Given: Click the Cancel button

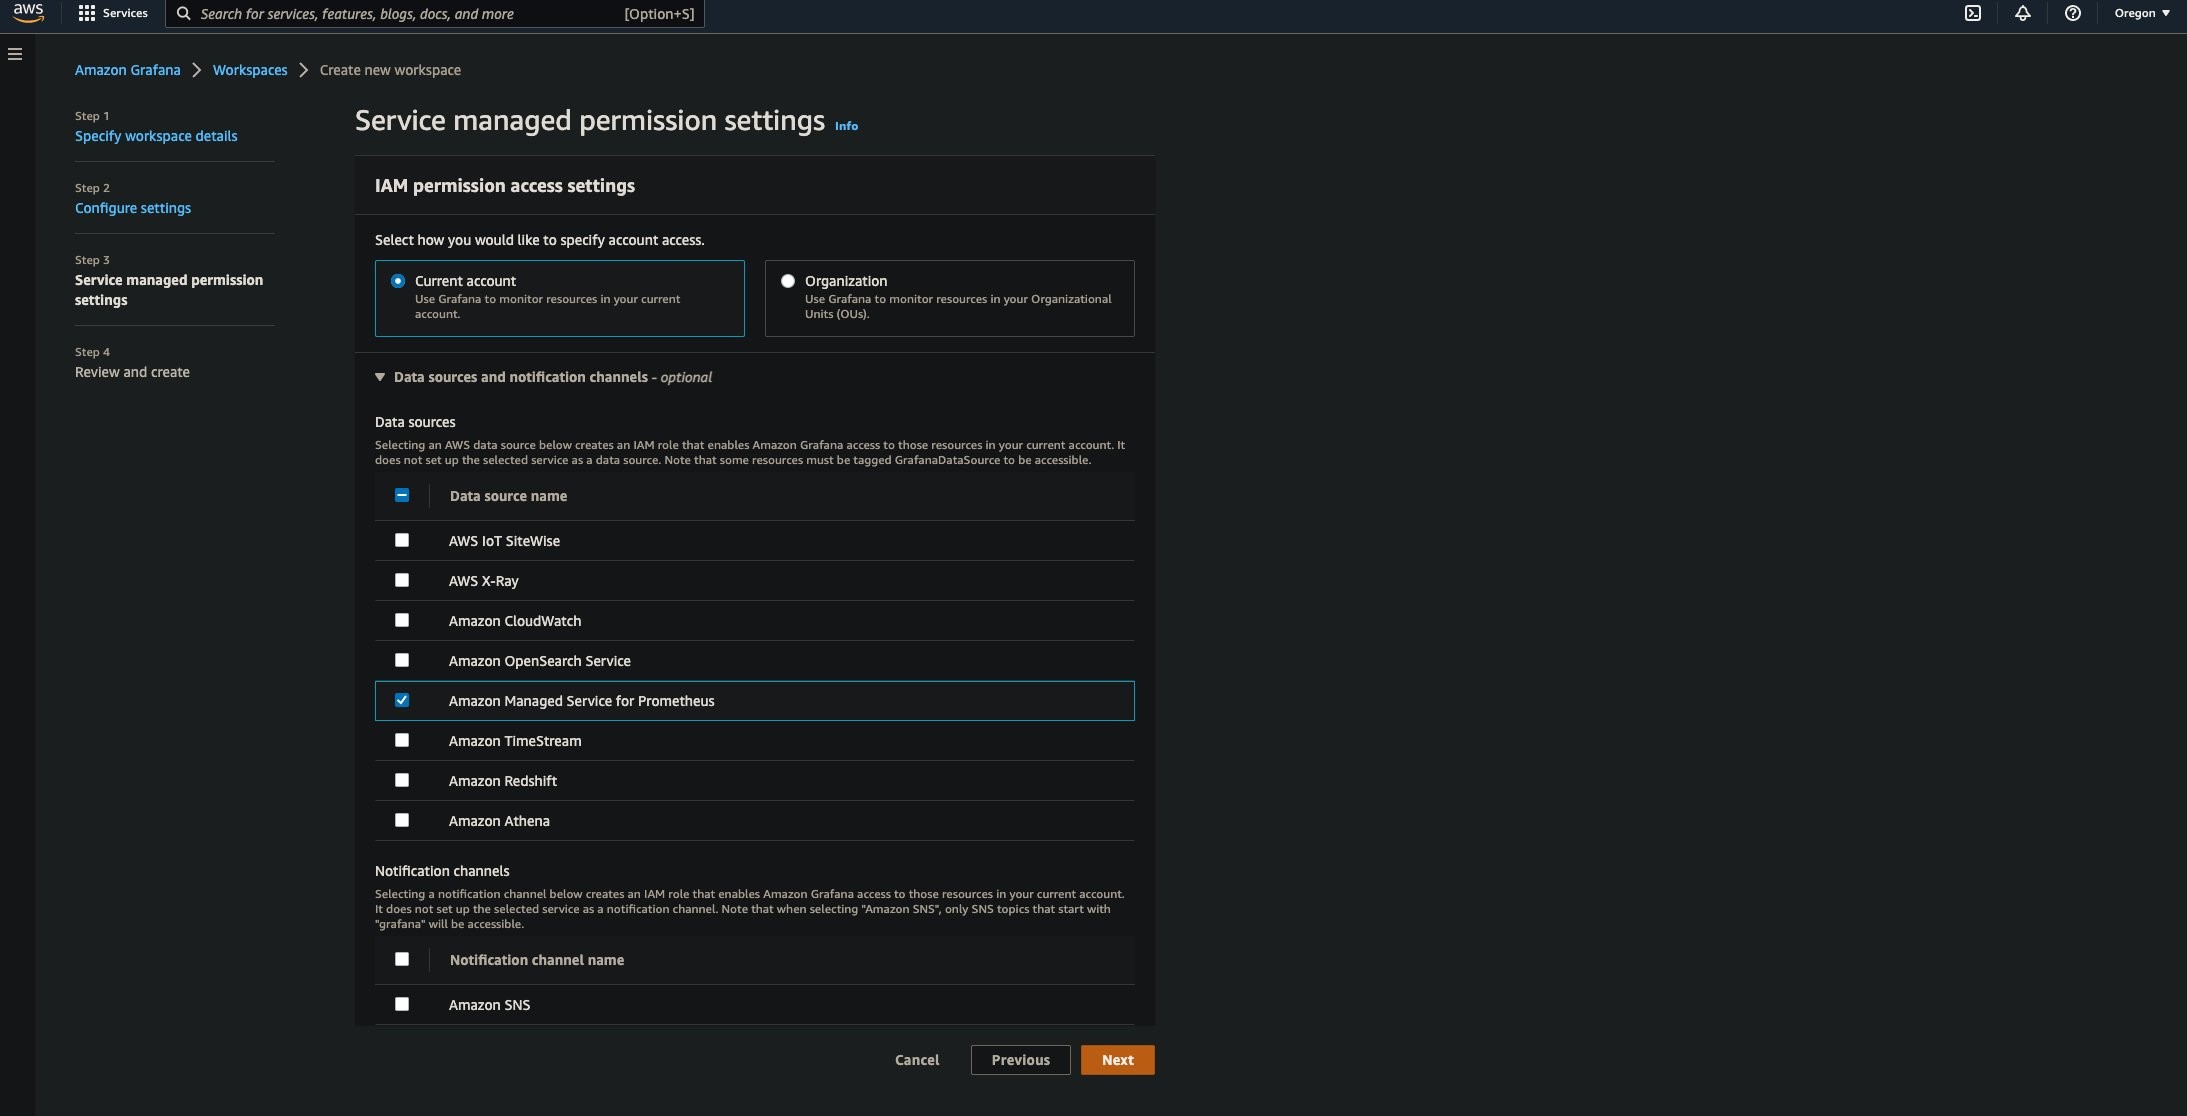Looking at the screenshot, I should (917, 1060).
